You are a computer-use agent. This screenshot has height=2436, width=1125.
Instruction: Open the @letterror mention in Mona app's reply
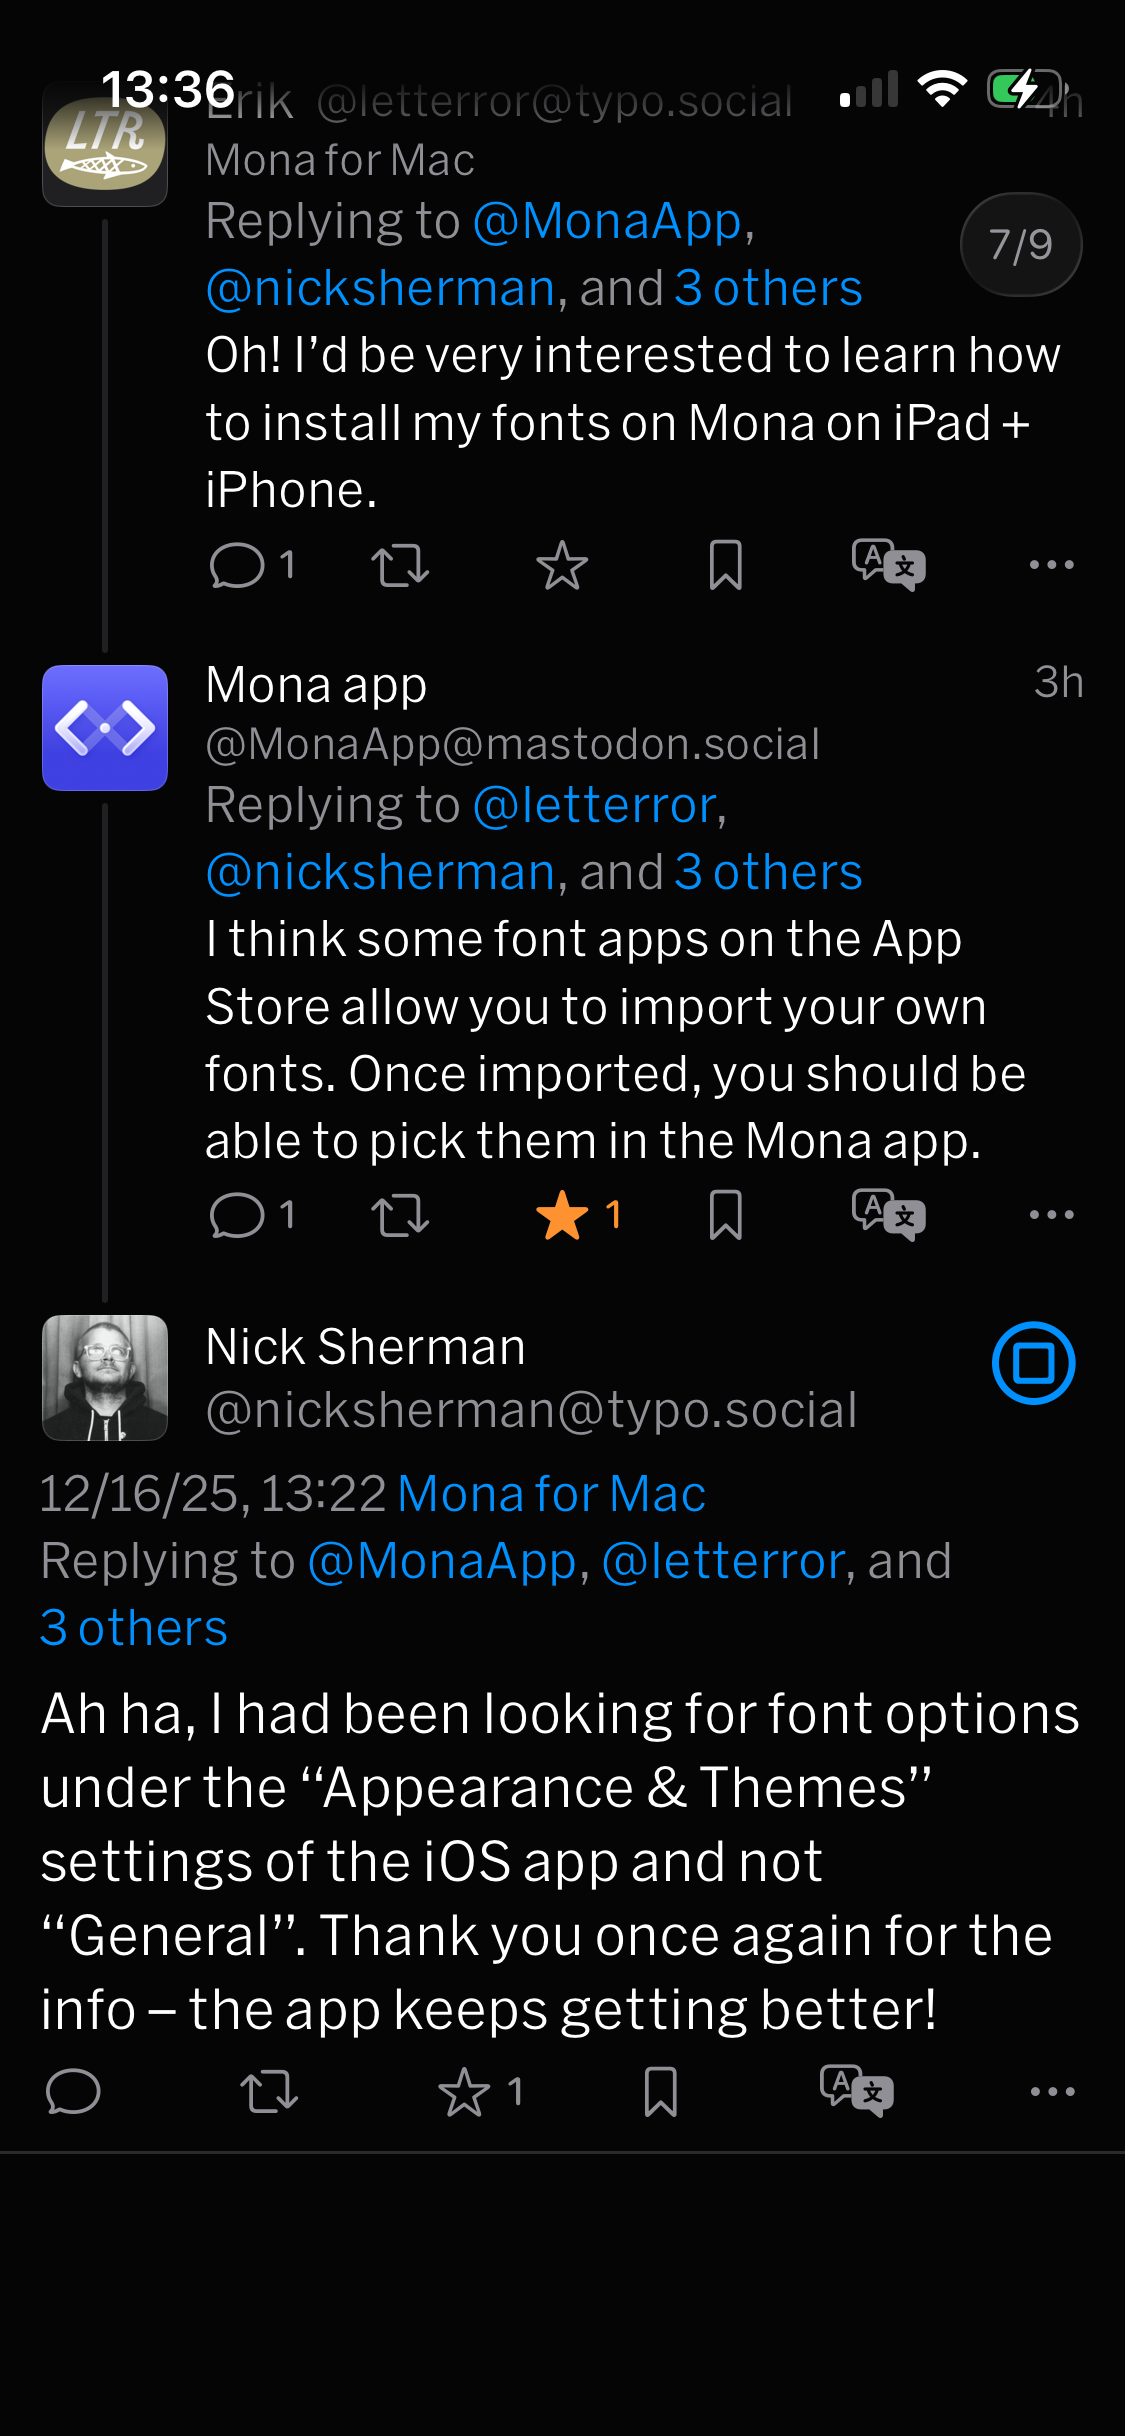pyautogui.click(x=596, y=805)
